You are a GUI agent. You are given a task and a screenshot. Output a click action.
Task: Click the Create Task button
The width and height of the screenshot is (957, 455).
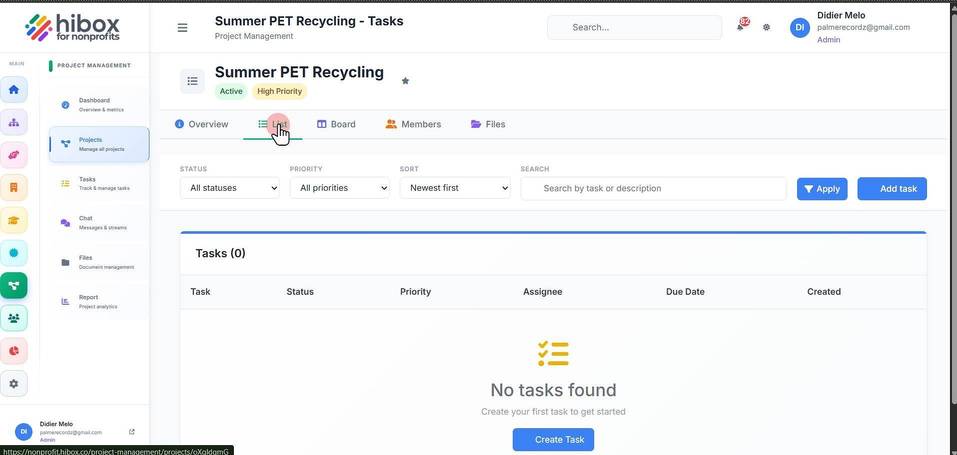[553, 439]
